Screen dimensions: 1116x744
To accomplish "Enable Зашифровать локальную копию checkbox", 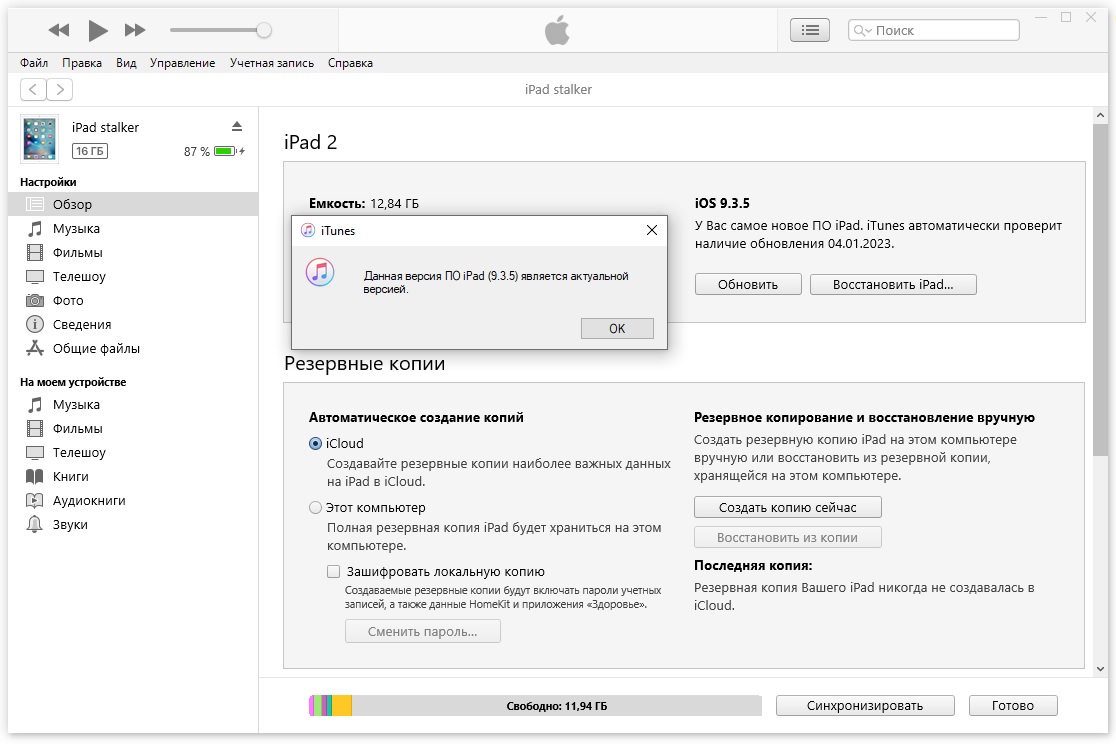I will coord(334,572).
